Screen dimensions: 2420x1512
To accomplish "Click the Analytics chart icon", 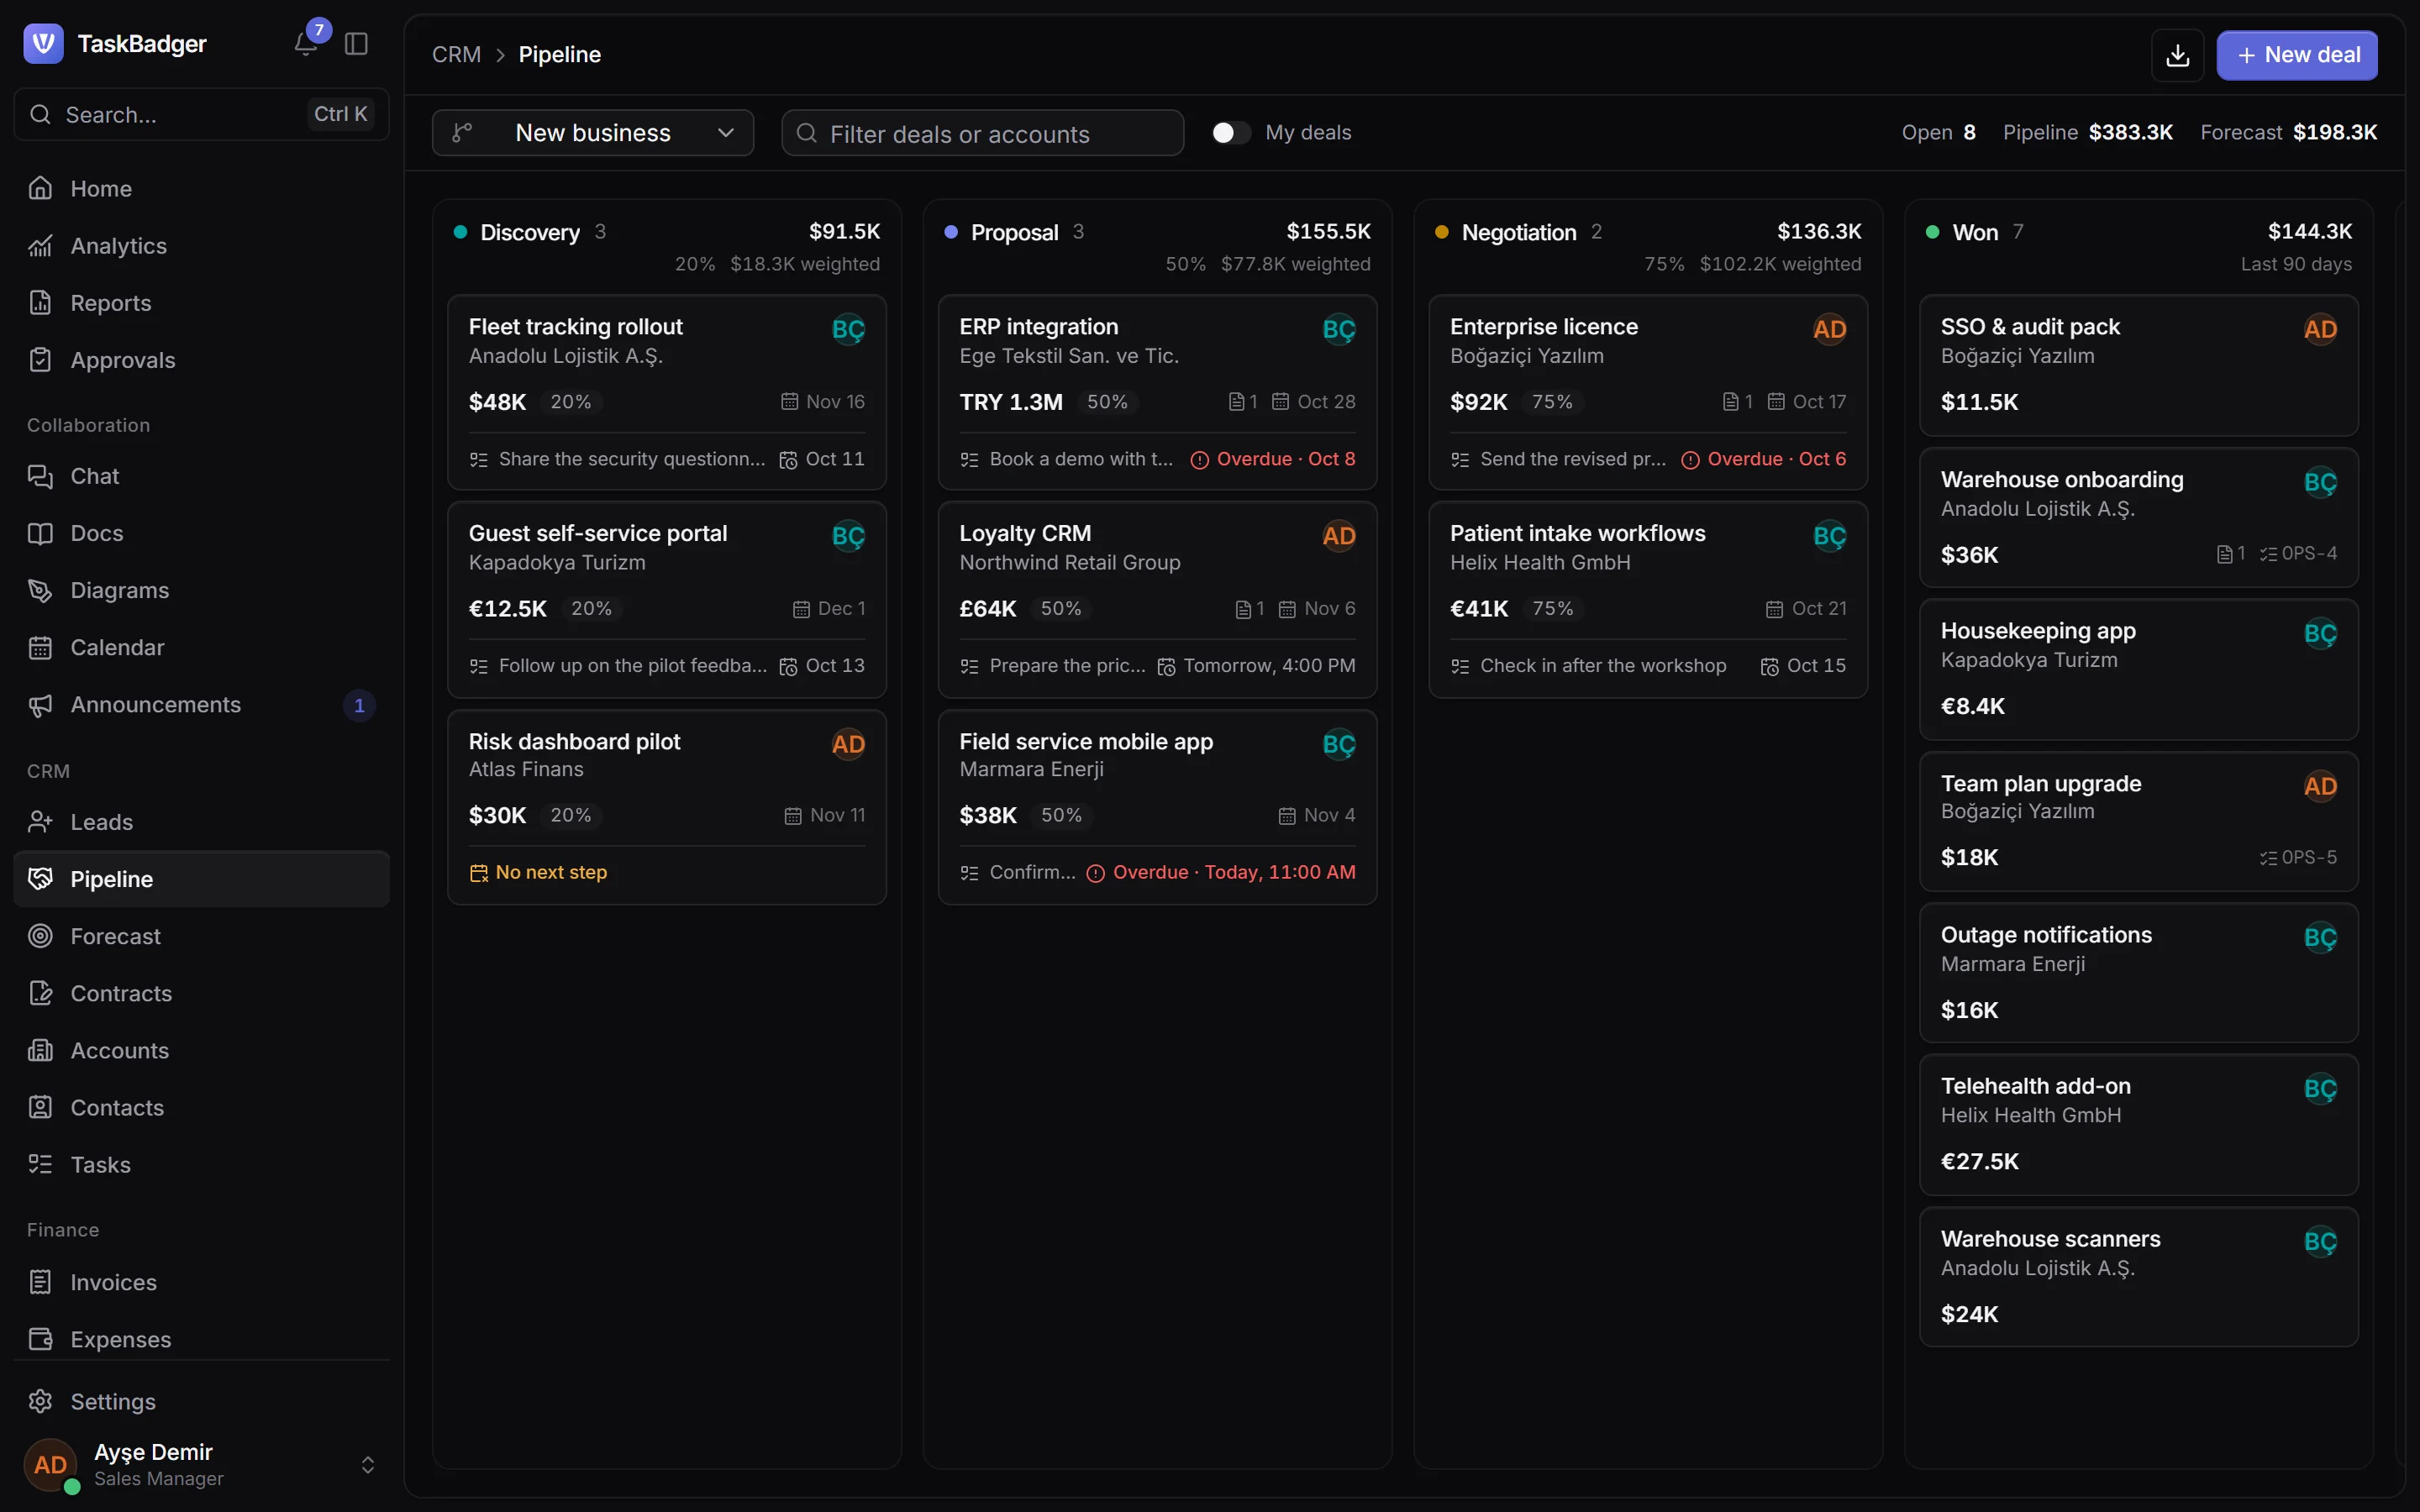I will click(40, 245).
